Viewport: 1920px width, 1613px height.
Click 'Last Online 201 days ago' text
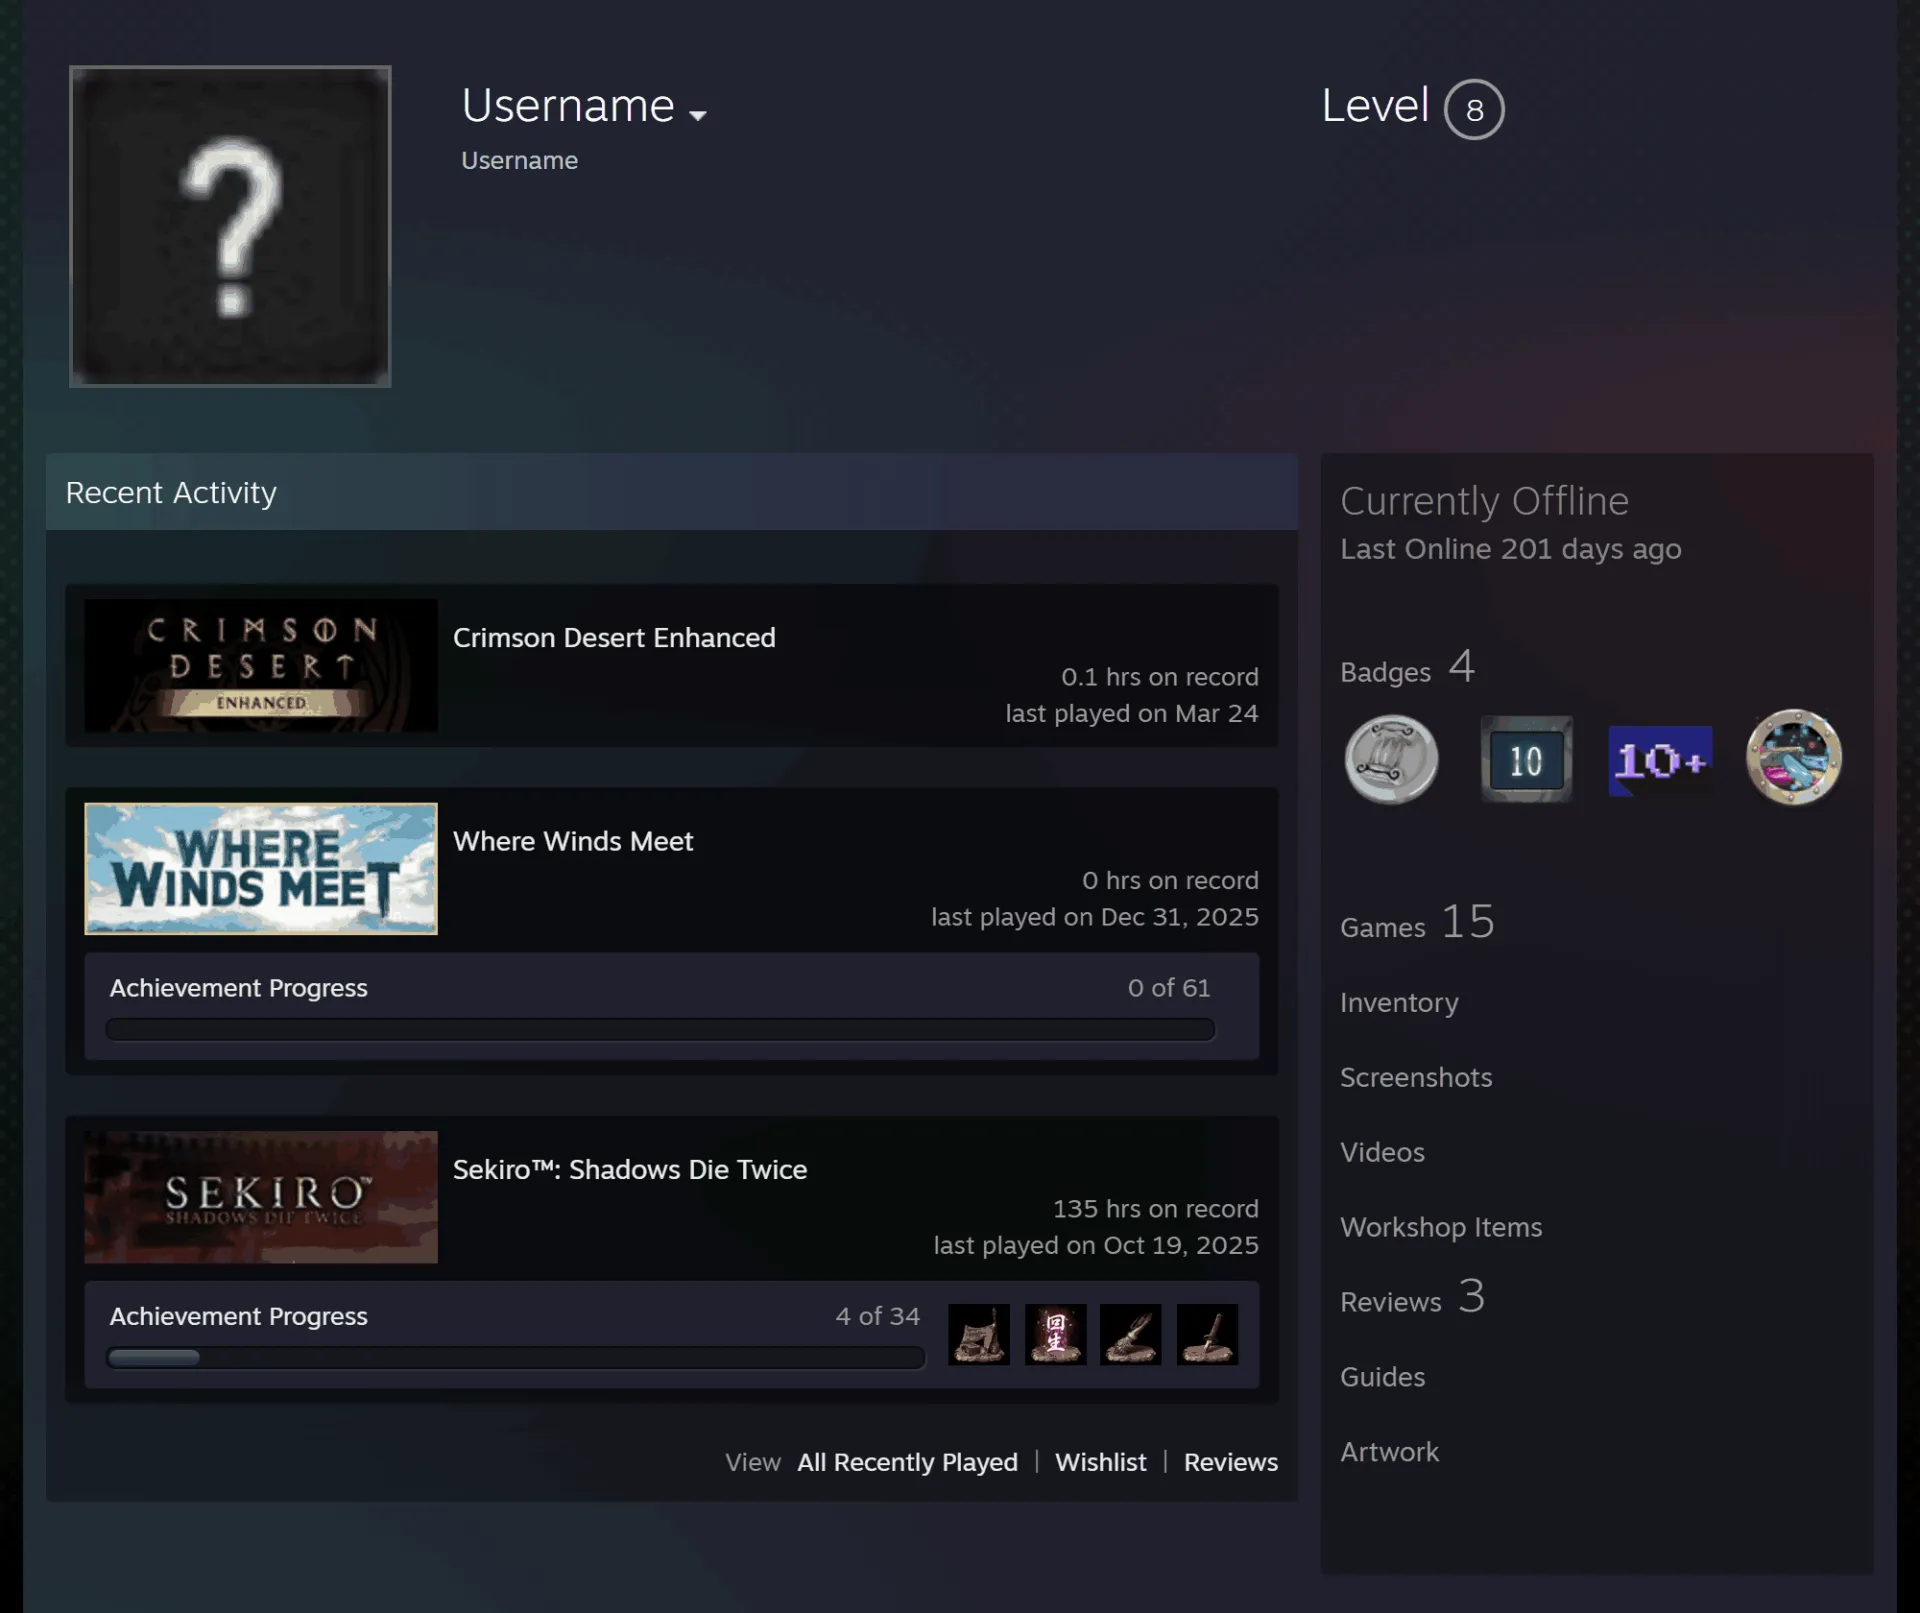point(1510,549)
